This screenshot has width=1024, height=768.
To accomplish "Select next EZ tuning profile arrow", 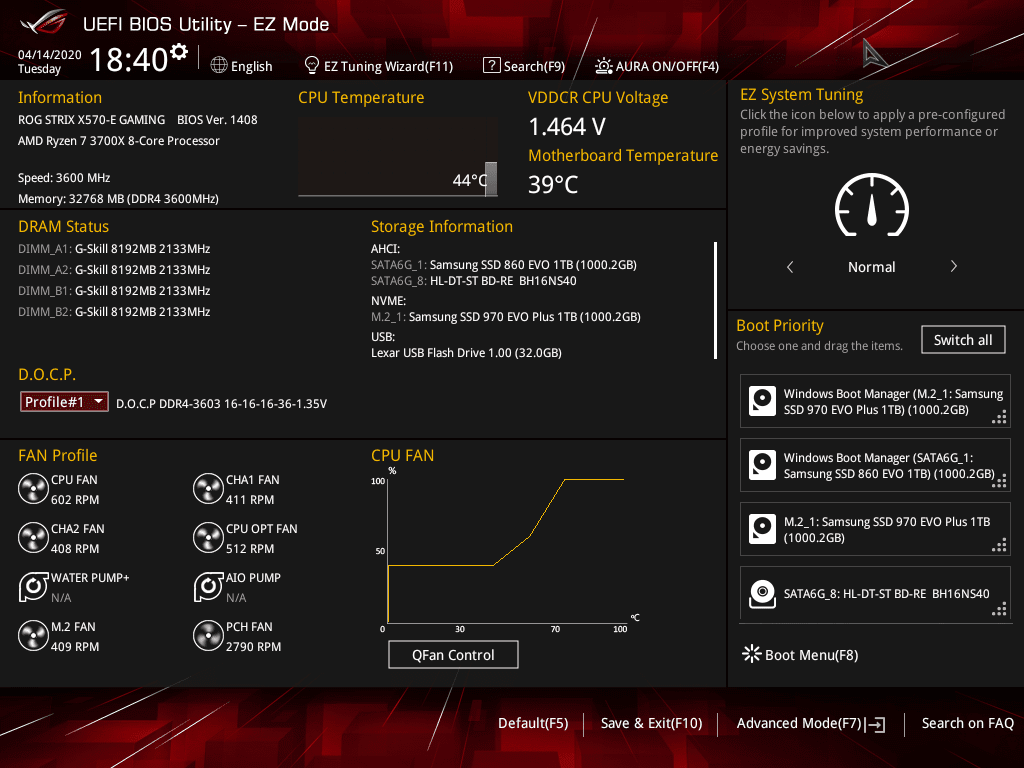I will coord(953,266).
